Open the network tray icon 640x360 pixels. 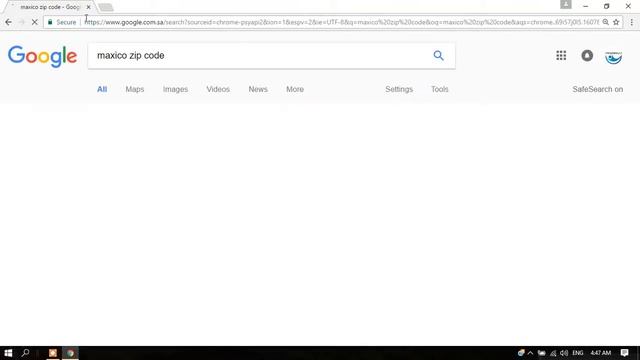point(553,353)
